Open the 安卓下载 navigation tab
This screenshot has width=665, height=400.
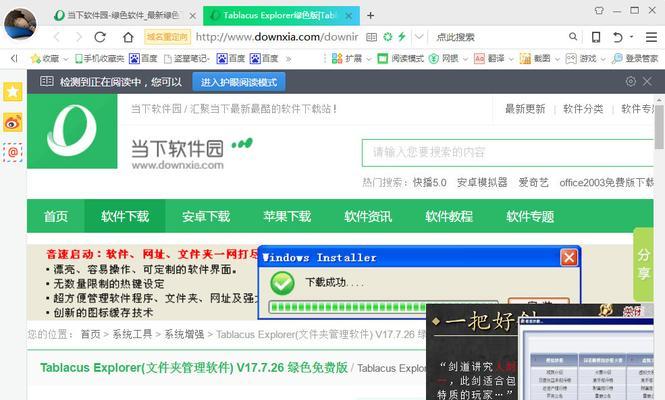coord(206,216)
